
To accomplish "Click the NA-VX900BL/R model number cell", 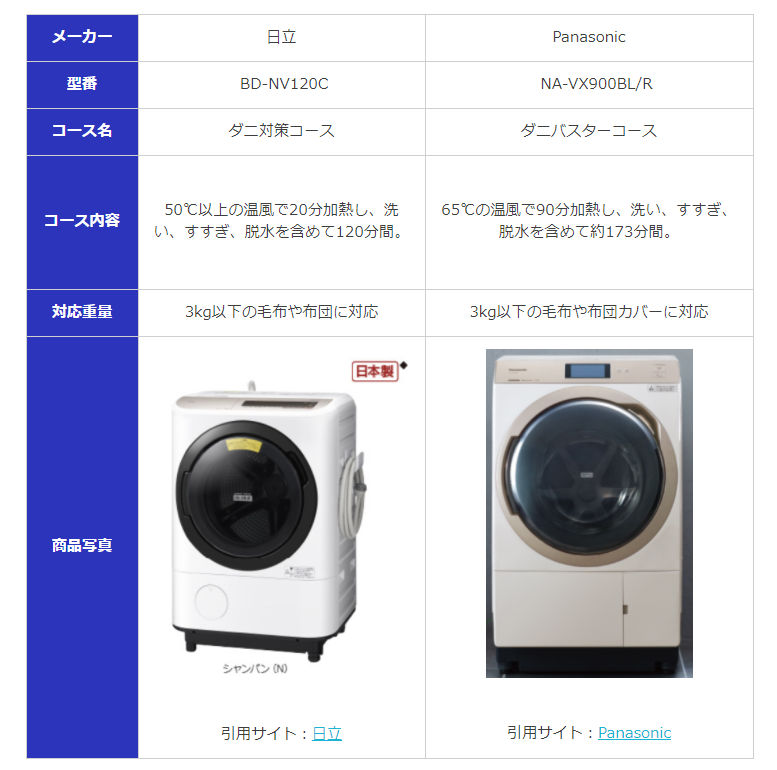I will pos(589,85).
